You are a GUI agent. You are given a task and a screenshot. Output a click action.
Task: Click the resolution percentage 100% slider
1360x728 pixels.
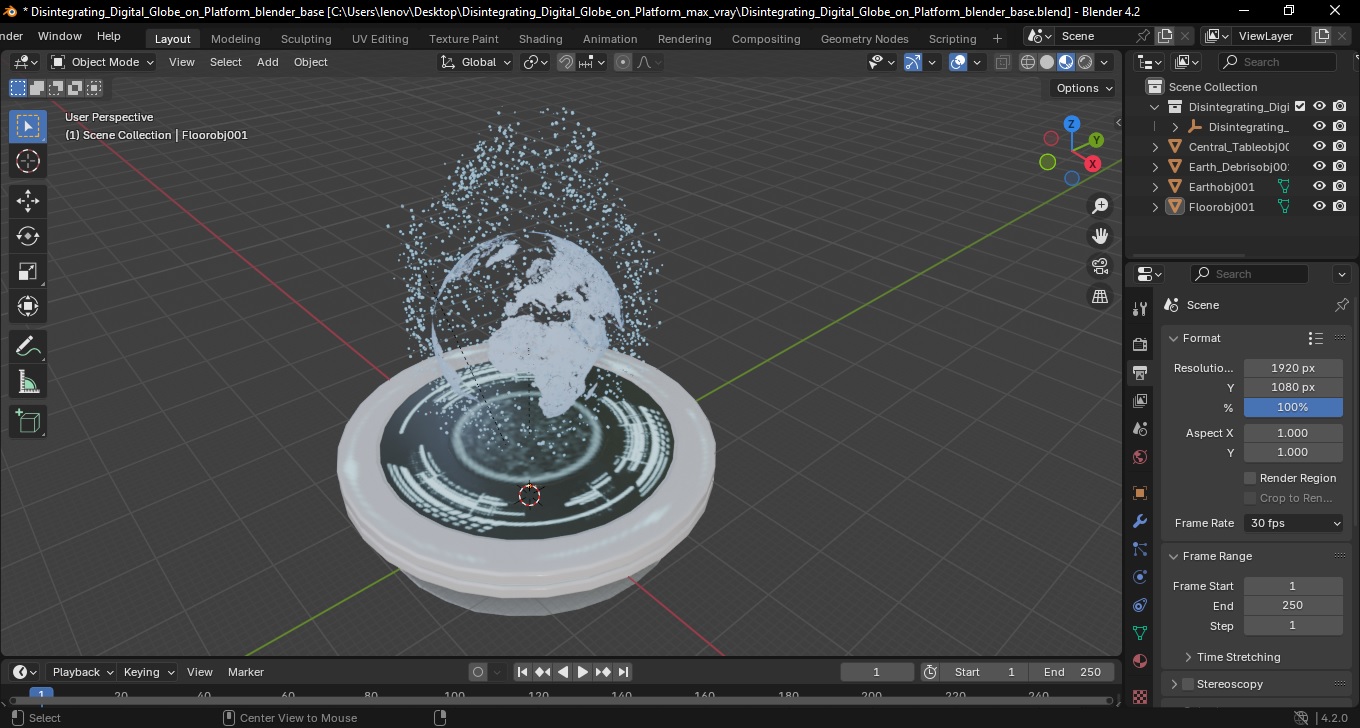1293,407
